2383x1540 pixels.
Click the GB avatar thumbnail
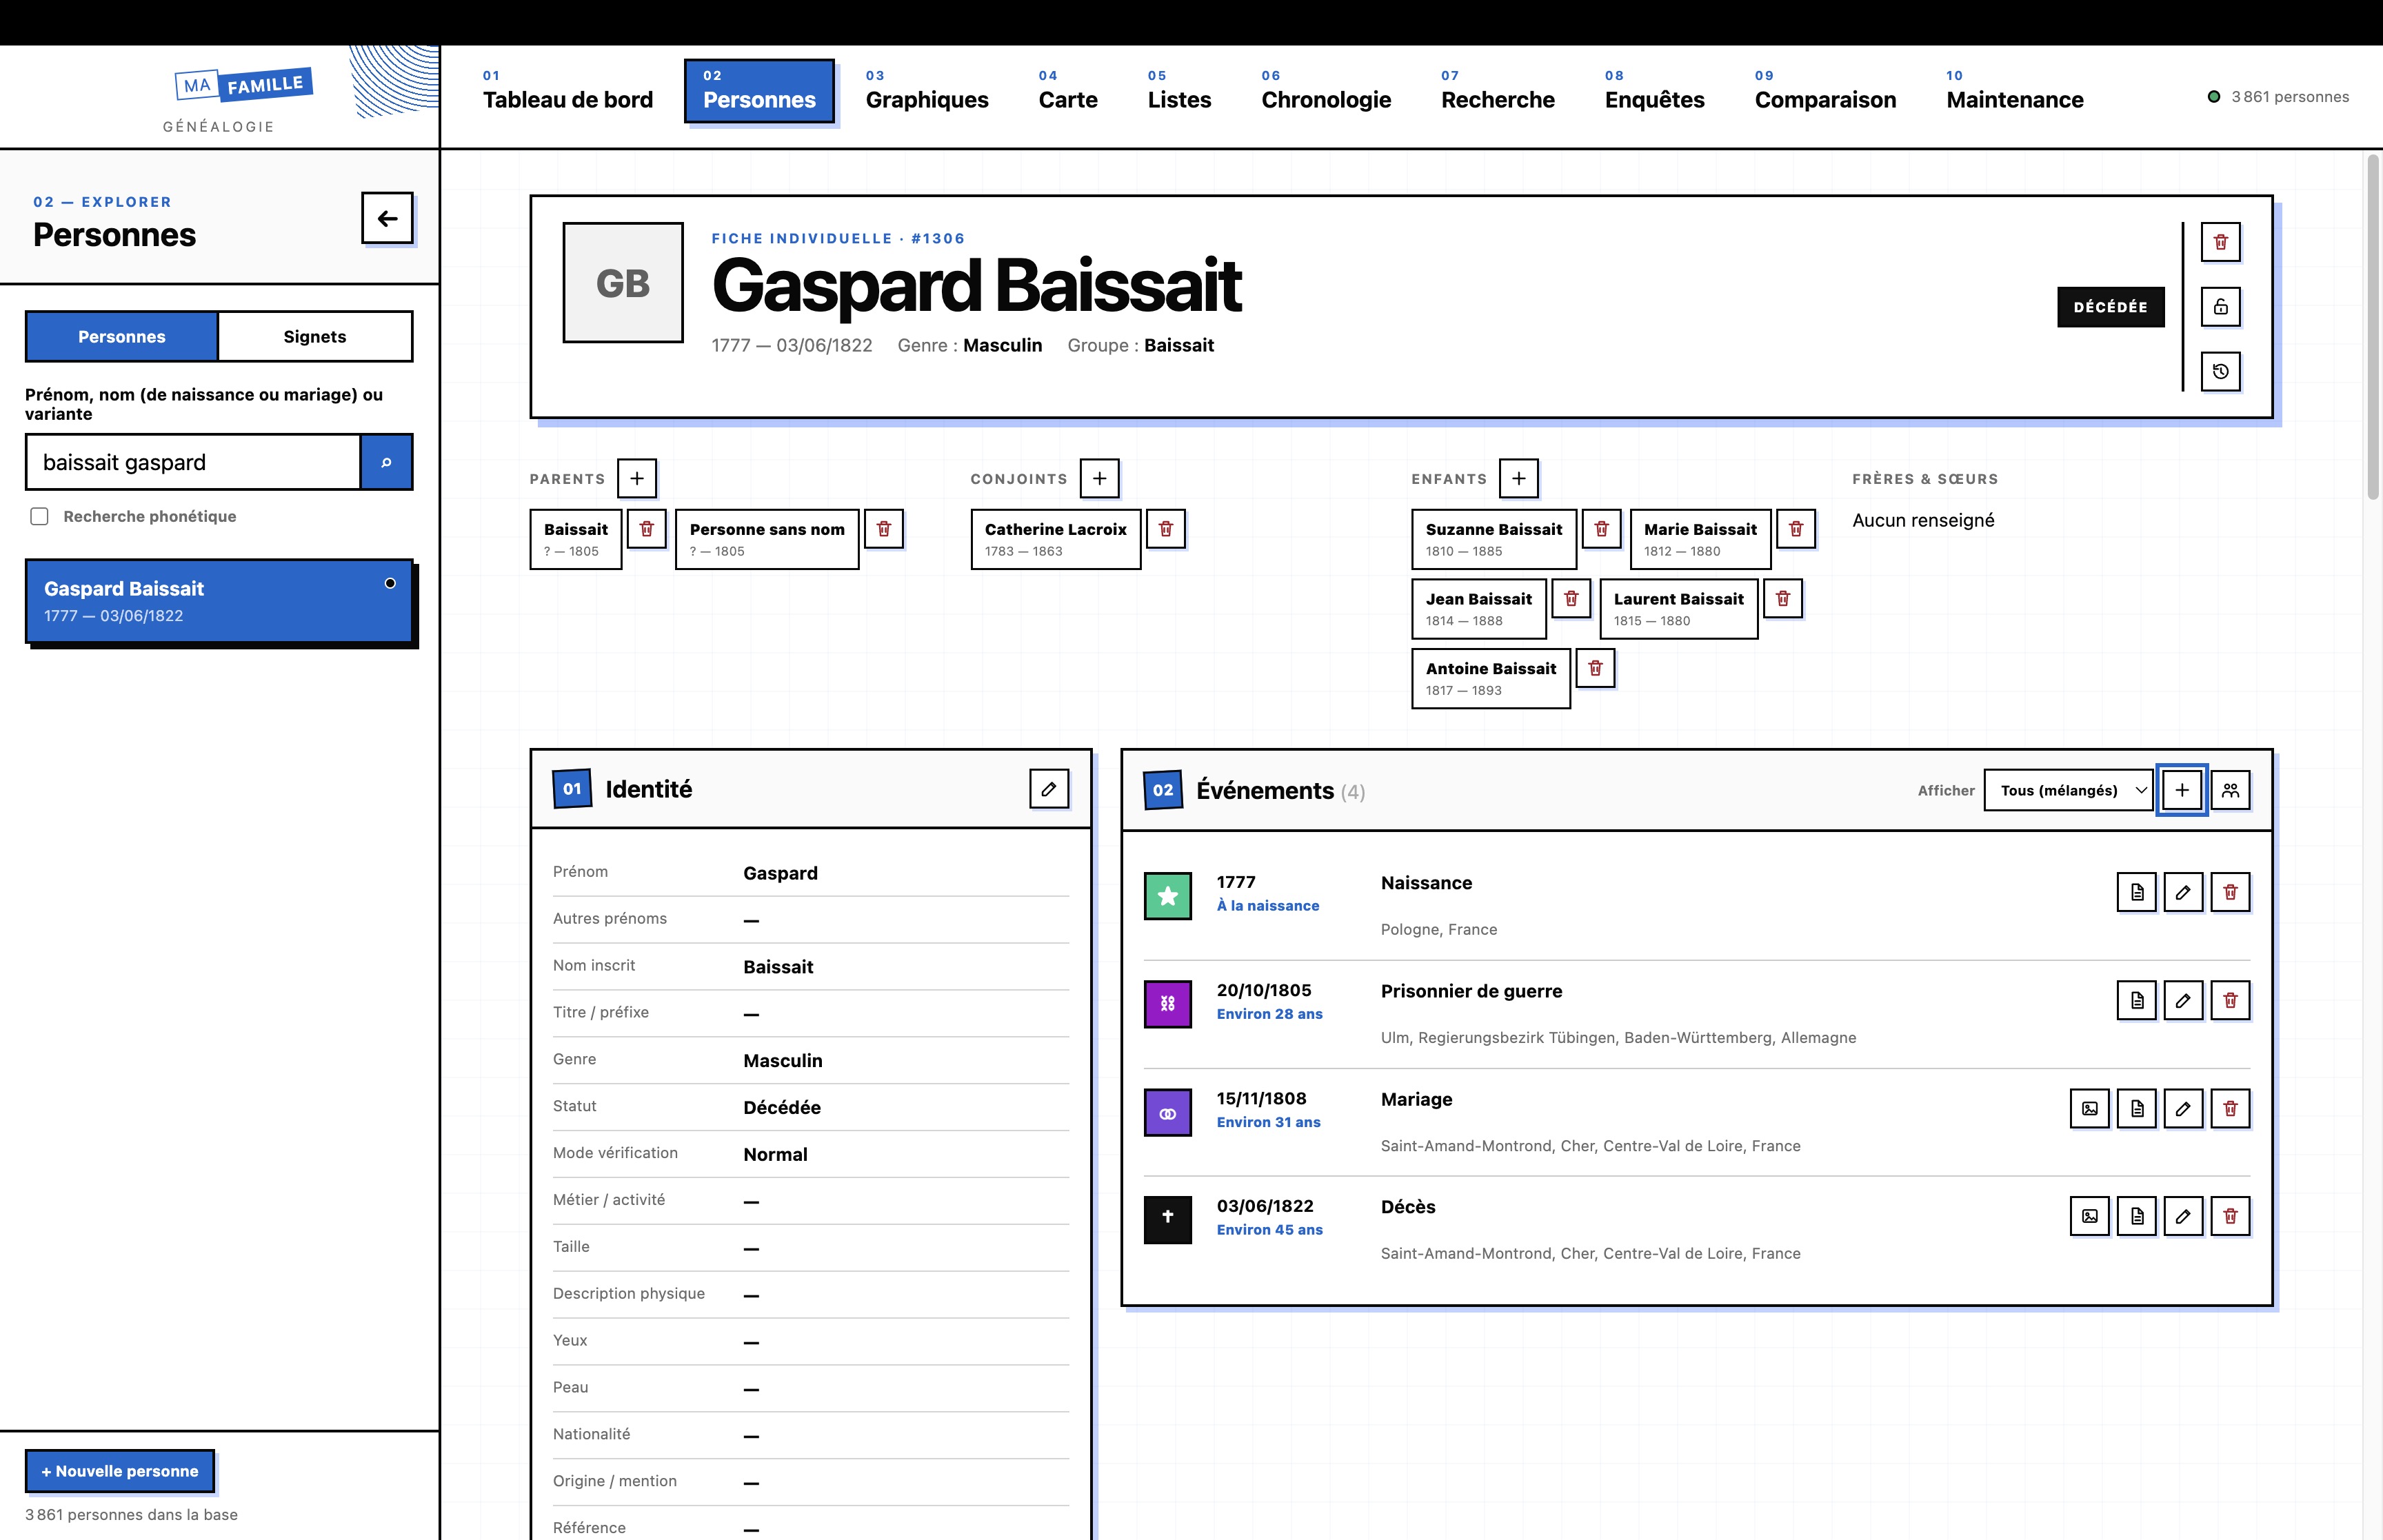click(x=623, y=283)
